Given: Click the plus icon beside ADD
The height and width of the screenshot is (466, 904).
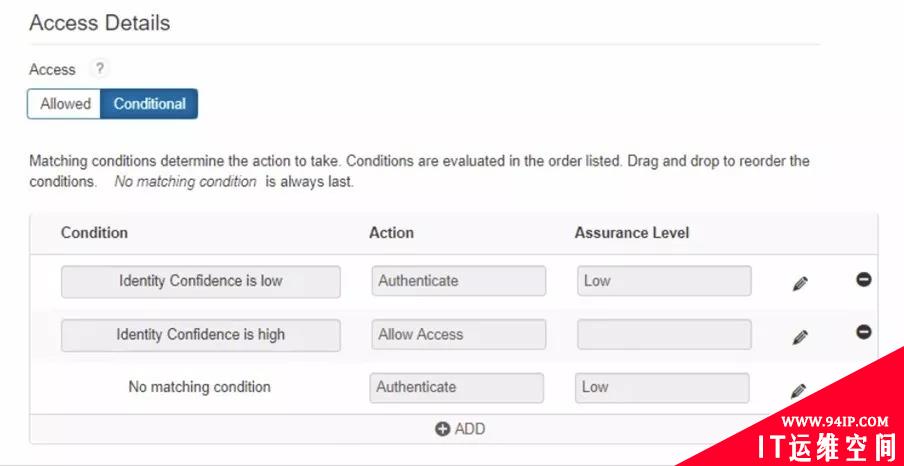Looking at the screenshot, I should [x=442, y=429].
